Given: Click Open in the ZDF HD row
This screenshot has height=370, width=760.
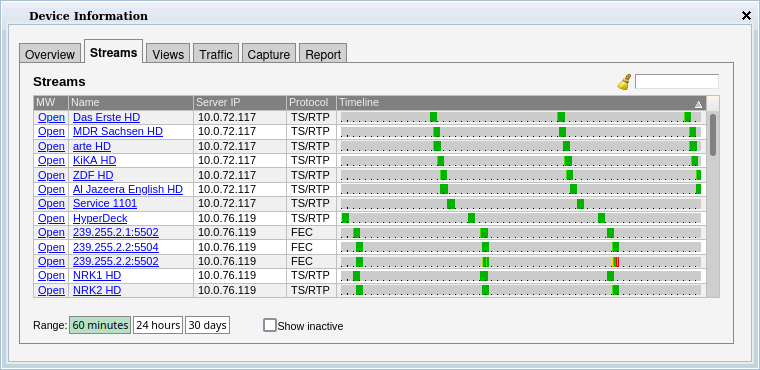Looking at the screenshot, I should (51, 175).
